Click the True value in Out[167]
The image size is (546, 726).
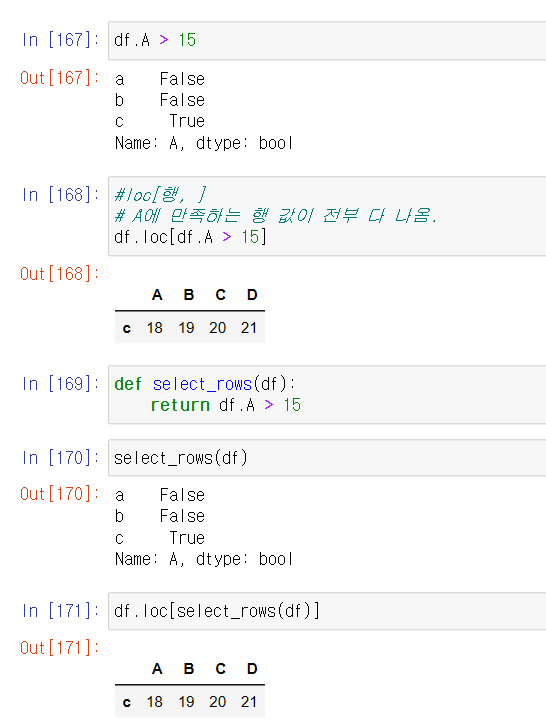tap(187, 121)
